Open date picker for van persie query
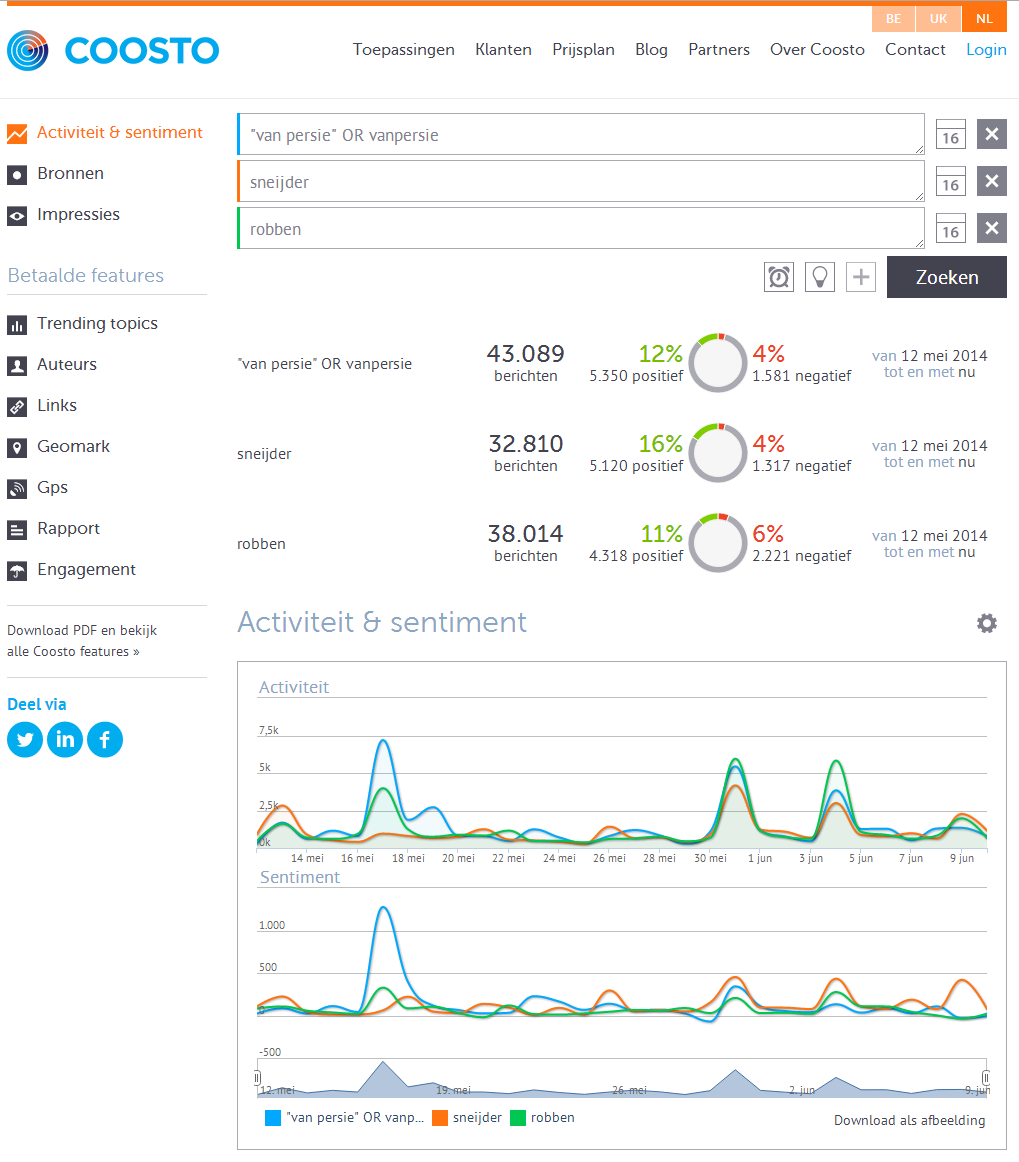The height and width of the screenshot is (1162, 1019). tap(950, 135)
